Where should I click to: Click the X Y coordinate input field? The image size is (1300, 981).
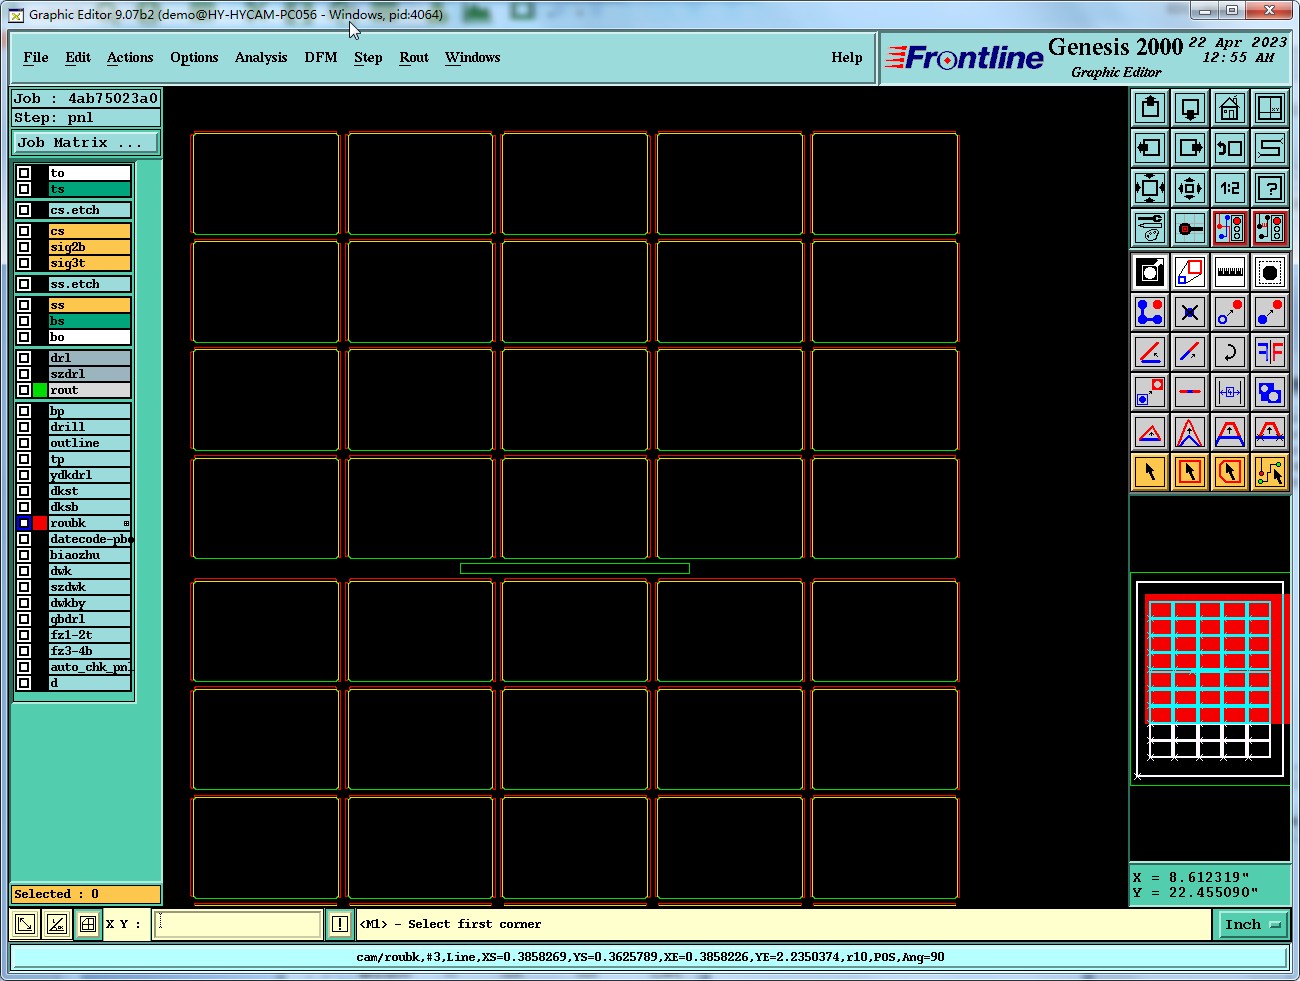point(238,924)
